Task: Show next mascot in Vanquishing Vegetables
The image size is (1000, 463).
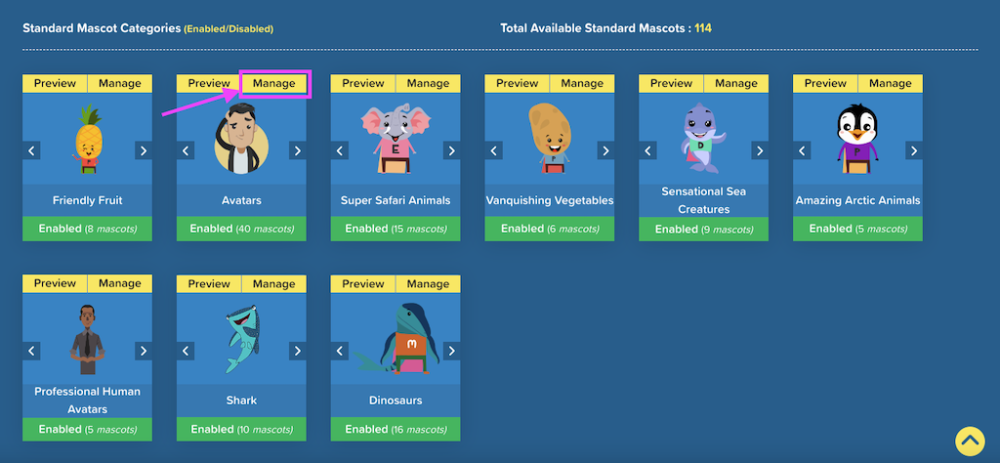Action: (x=606, y=151)
